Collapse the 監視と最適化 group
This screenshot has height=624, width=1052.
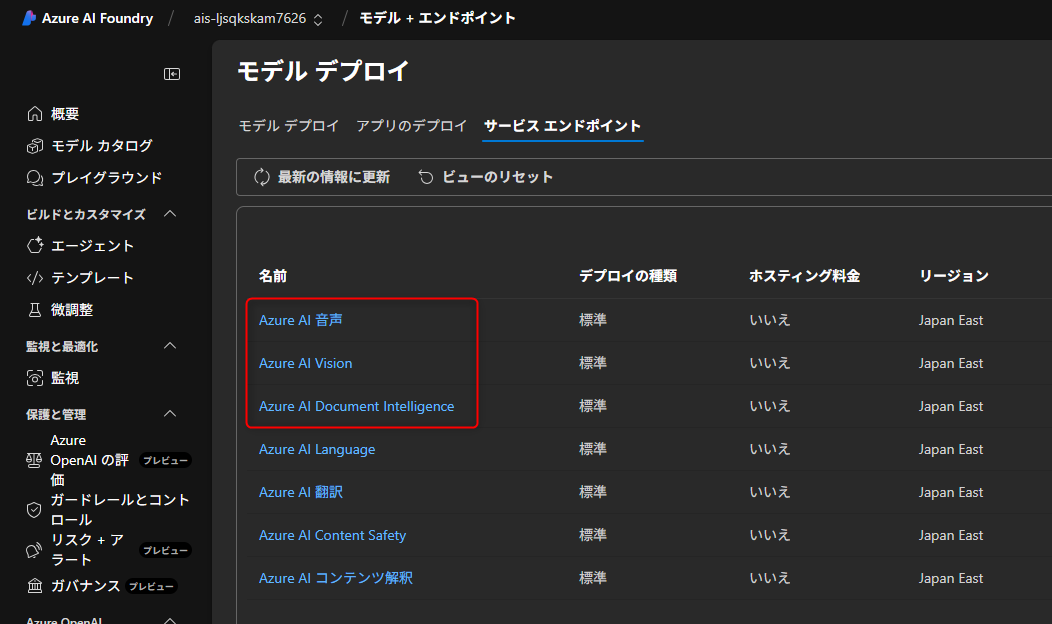170,345
